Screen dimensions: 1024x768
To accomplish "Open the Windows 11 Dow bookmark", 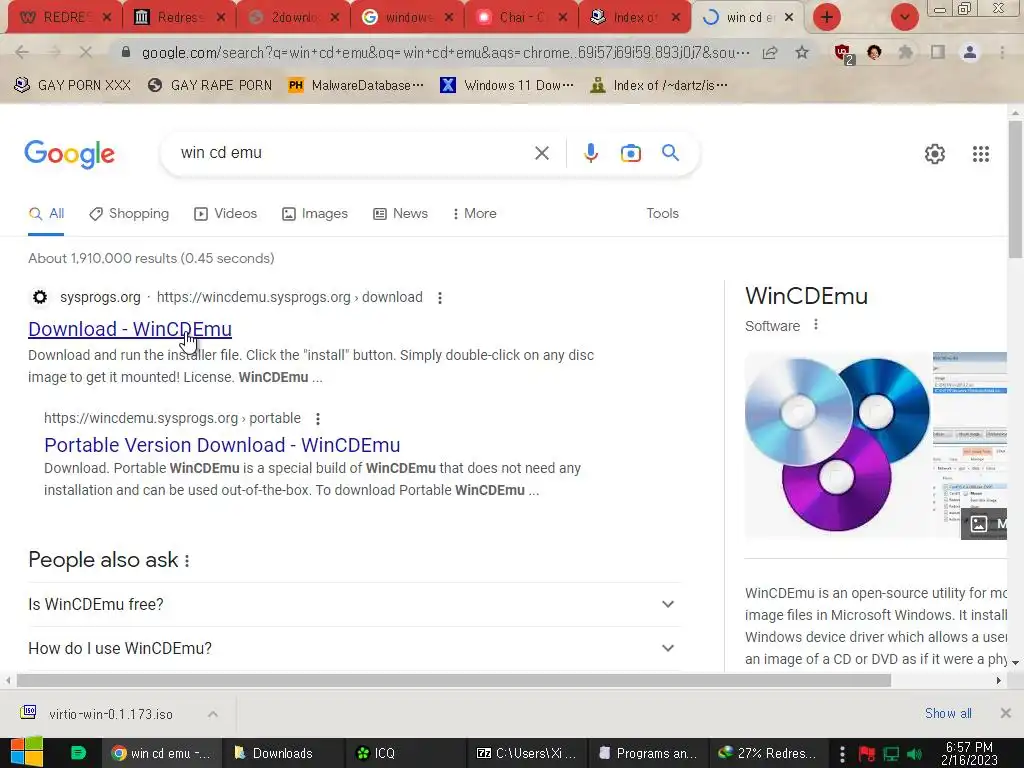I will click(507, 86).
